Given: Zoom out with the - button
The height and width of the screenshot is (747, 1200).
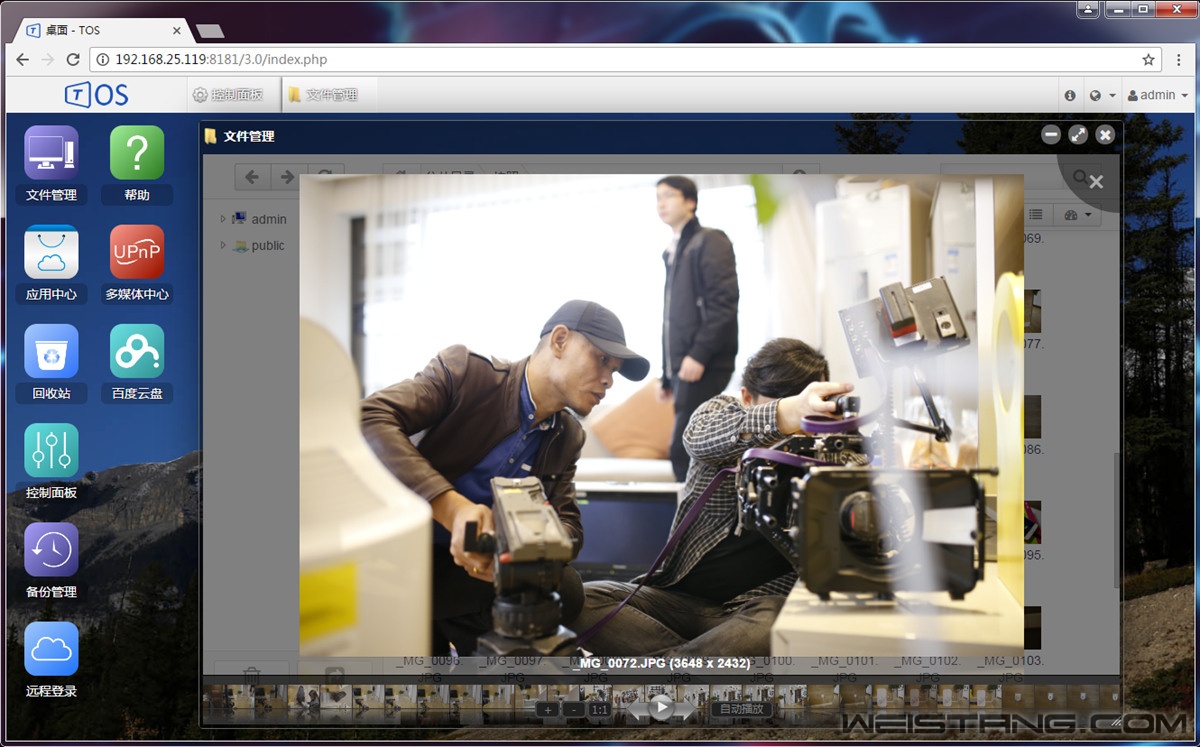Looking at the screenshot, I should coord(573,709).
